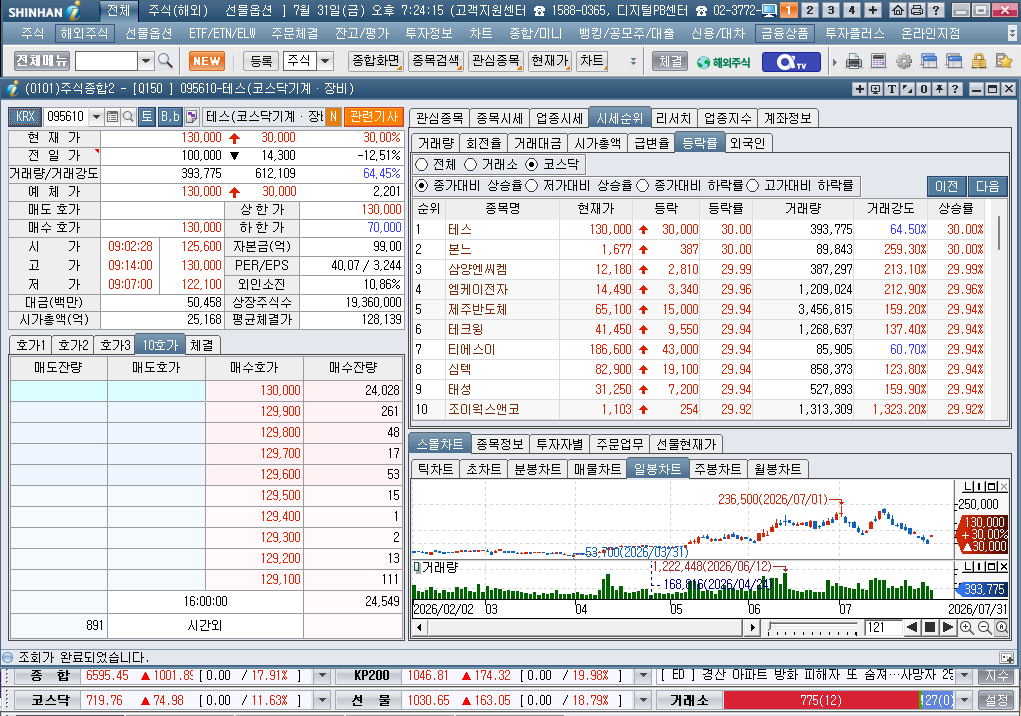
Task: Click the 토 icon button in stock header
Action: [147, 117]
